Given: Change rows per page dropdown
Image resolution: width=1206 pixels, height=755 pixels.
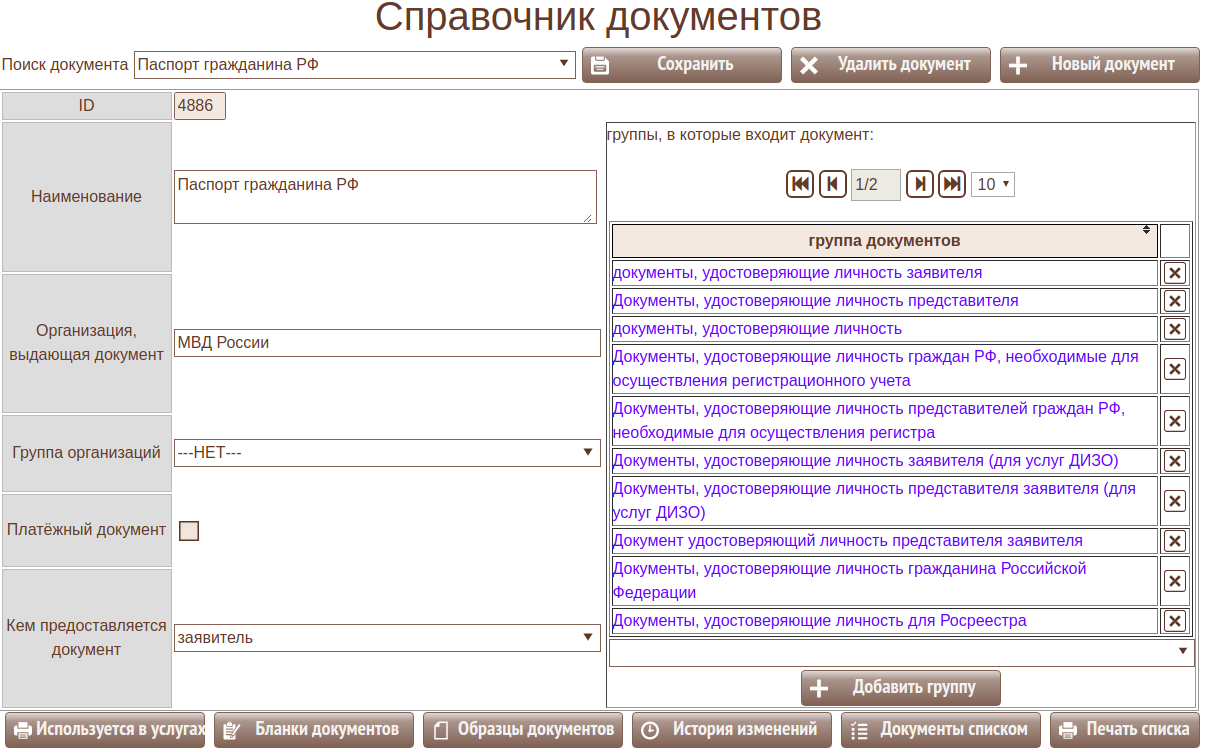Looking at the screenshot, I should [992, 184].
